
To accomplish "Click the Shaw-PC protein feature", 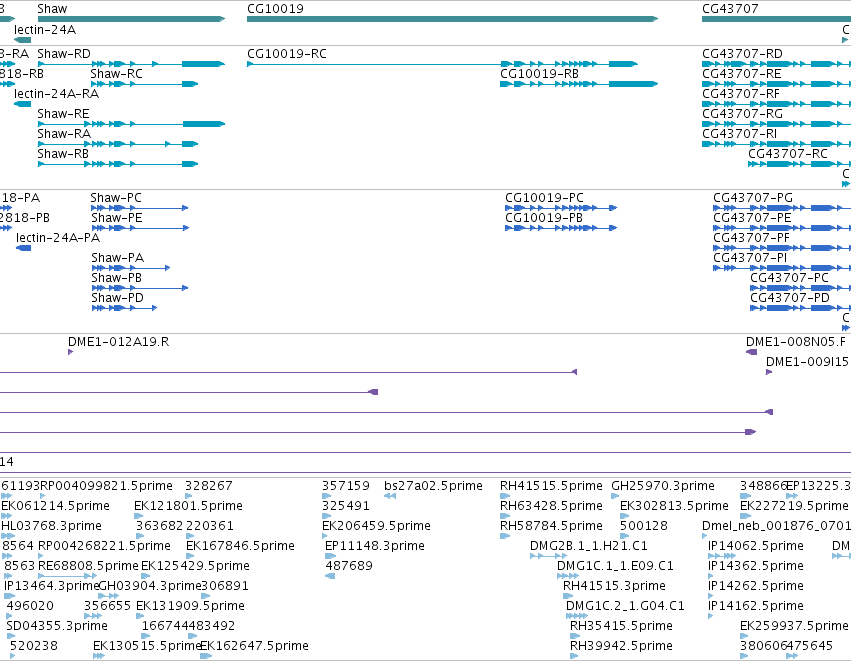I will coord(139,208).
